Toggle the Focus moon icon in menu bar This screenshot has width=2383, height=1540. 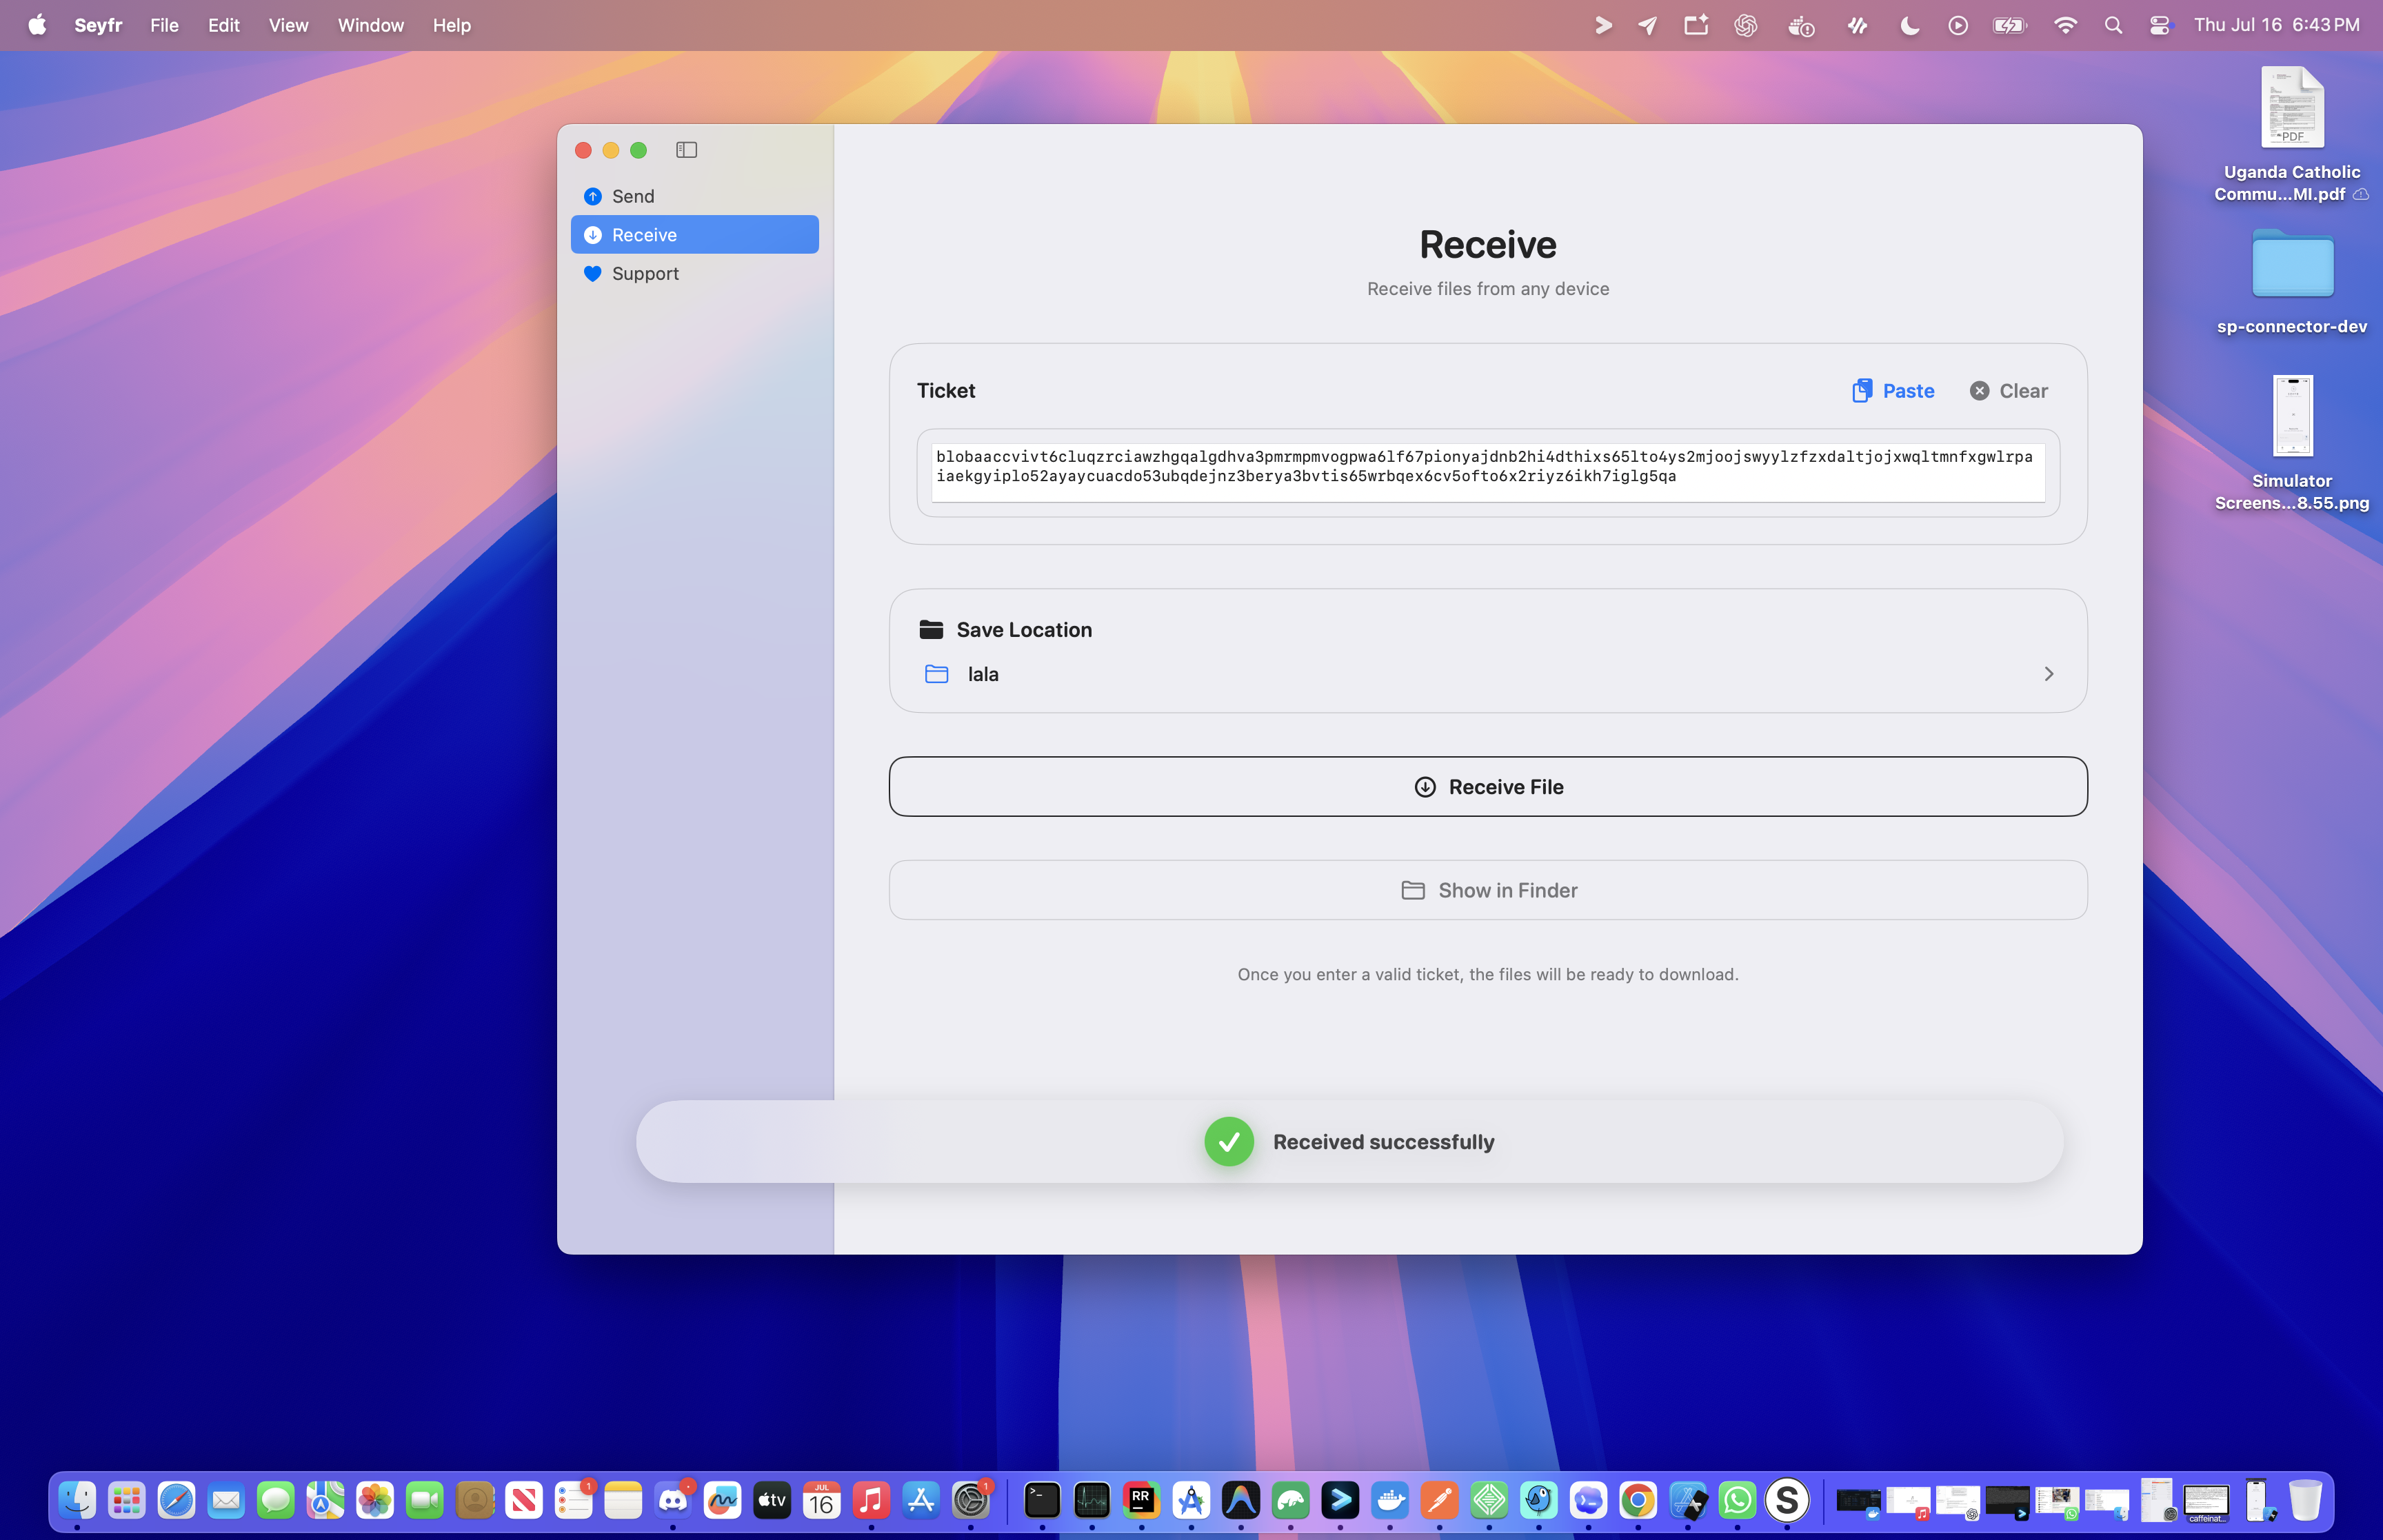(x=1909, y=26)
